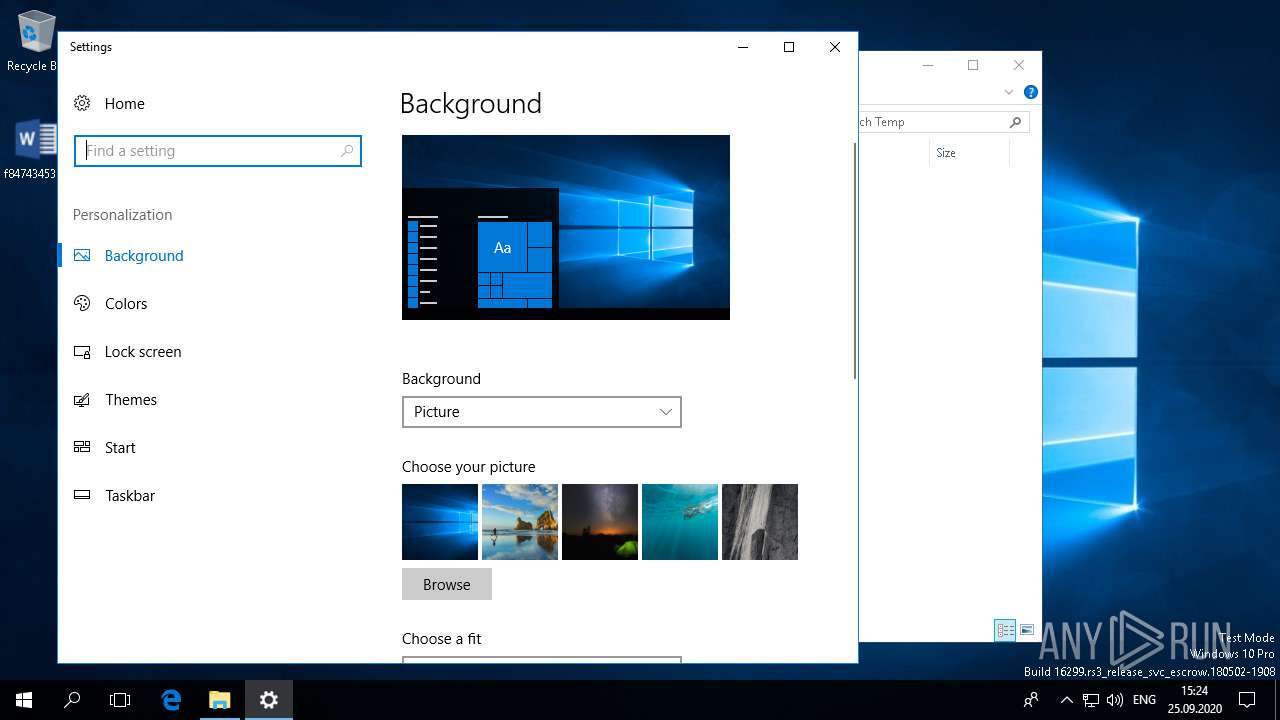Open Themes settings

click(x=131, y=399)
